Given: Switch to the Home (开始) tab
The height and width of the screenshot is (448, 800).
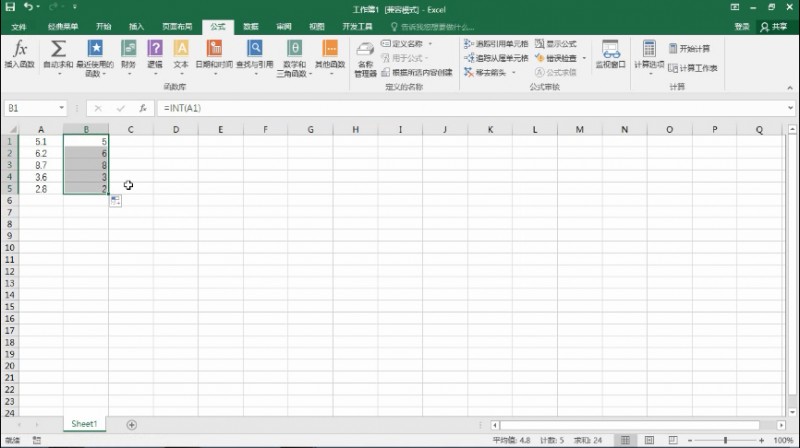Looking at the screenshot, I should (x=104, y=27).
